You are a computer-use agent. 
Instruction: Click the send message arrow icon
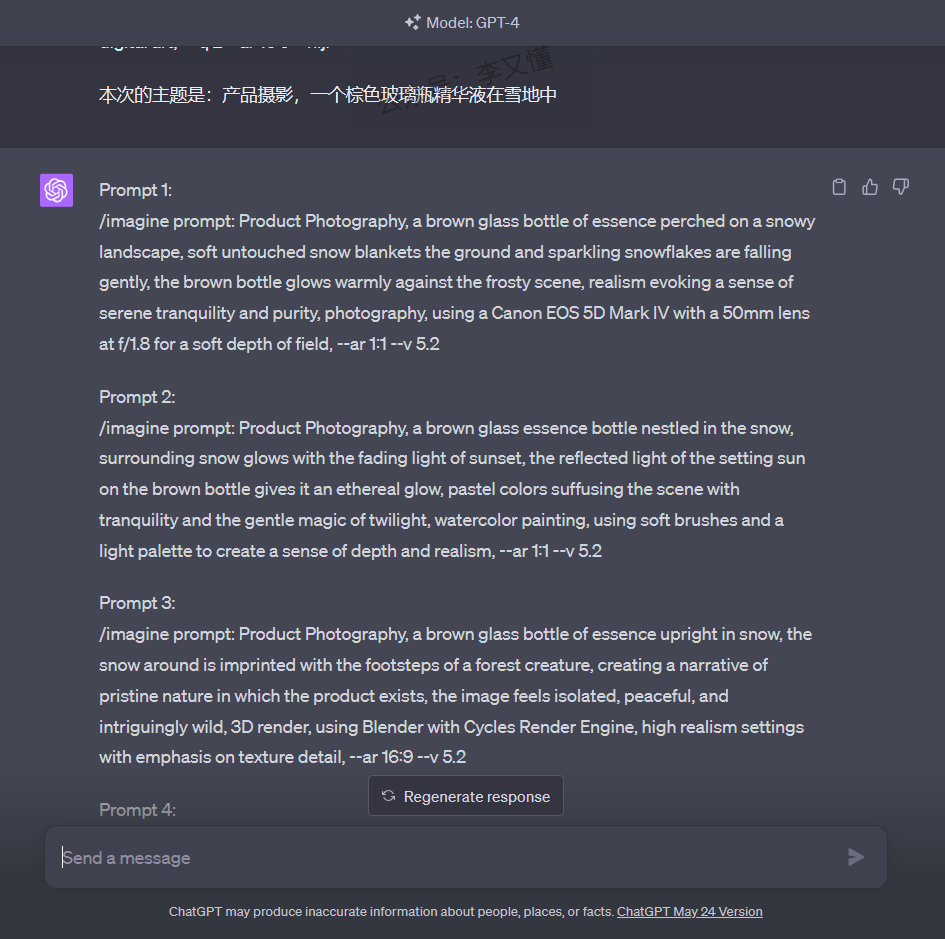pyautogui.click(x=855, y=857)
